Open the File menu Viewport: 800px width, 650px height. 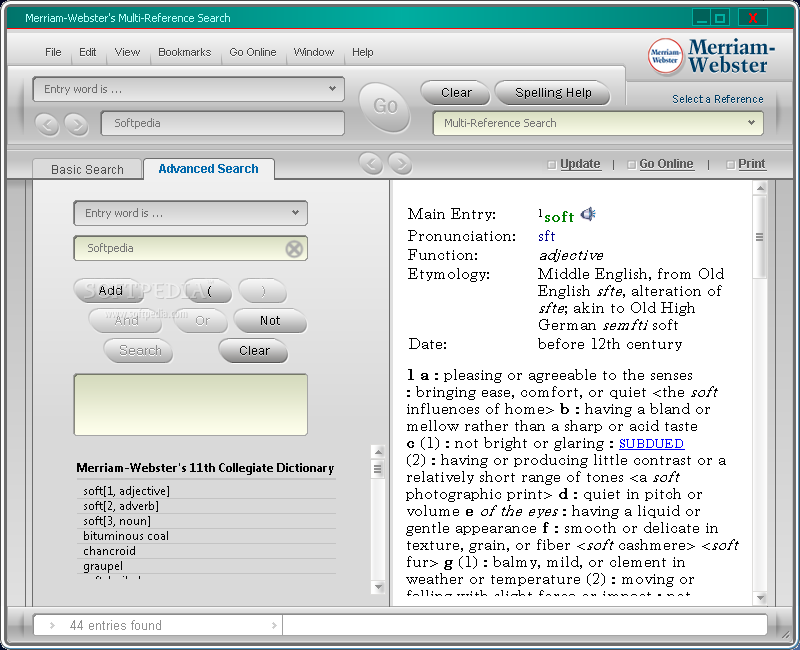coord(53,52)
